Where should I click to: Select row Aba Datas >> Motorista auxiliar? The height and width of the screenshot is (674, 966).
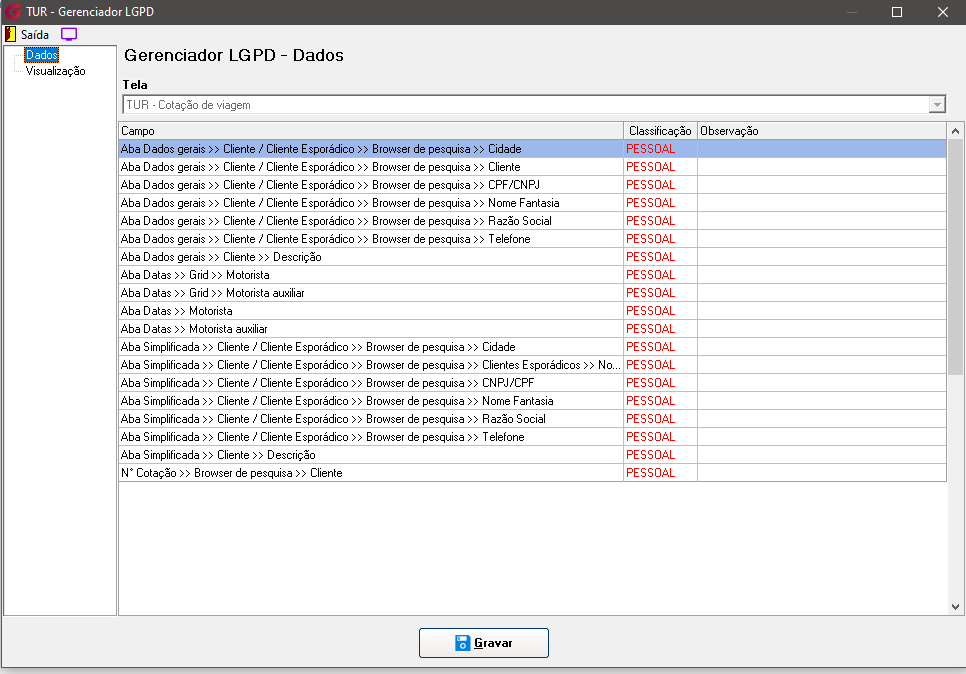(532, 328)
